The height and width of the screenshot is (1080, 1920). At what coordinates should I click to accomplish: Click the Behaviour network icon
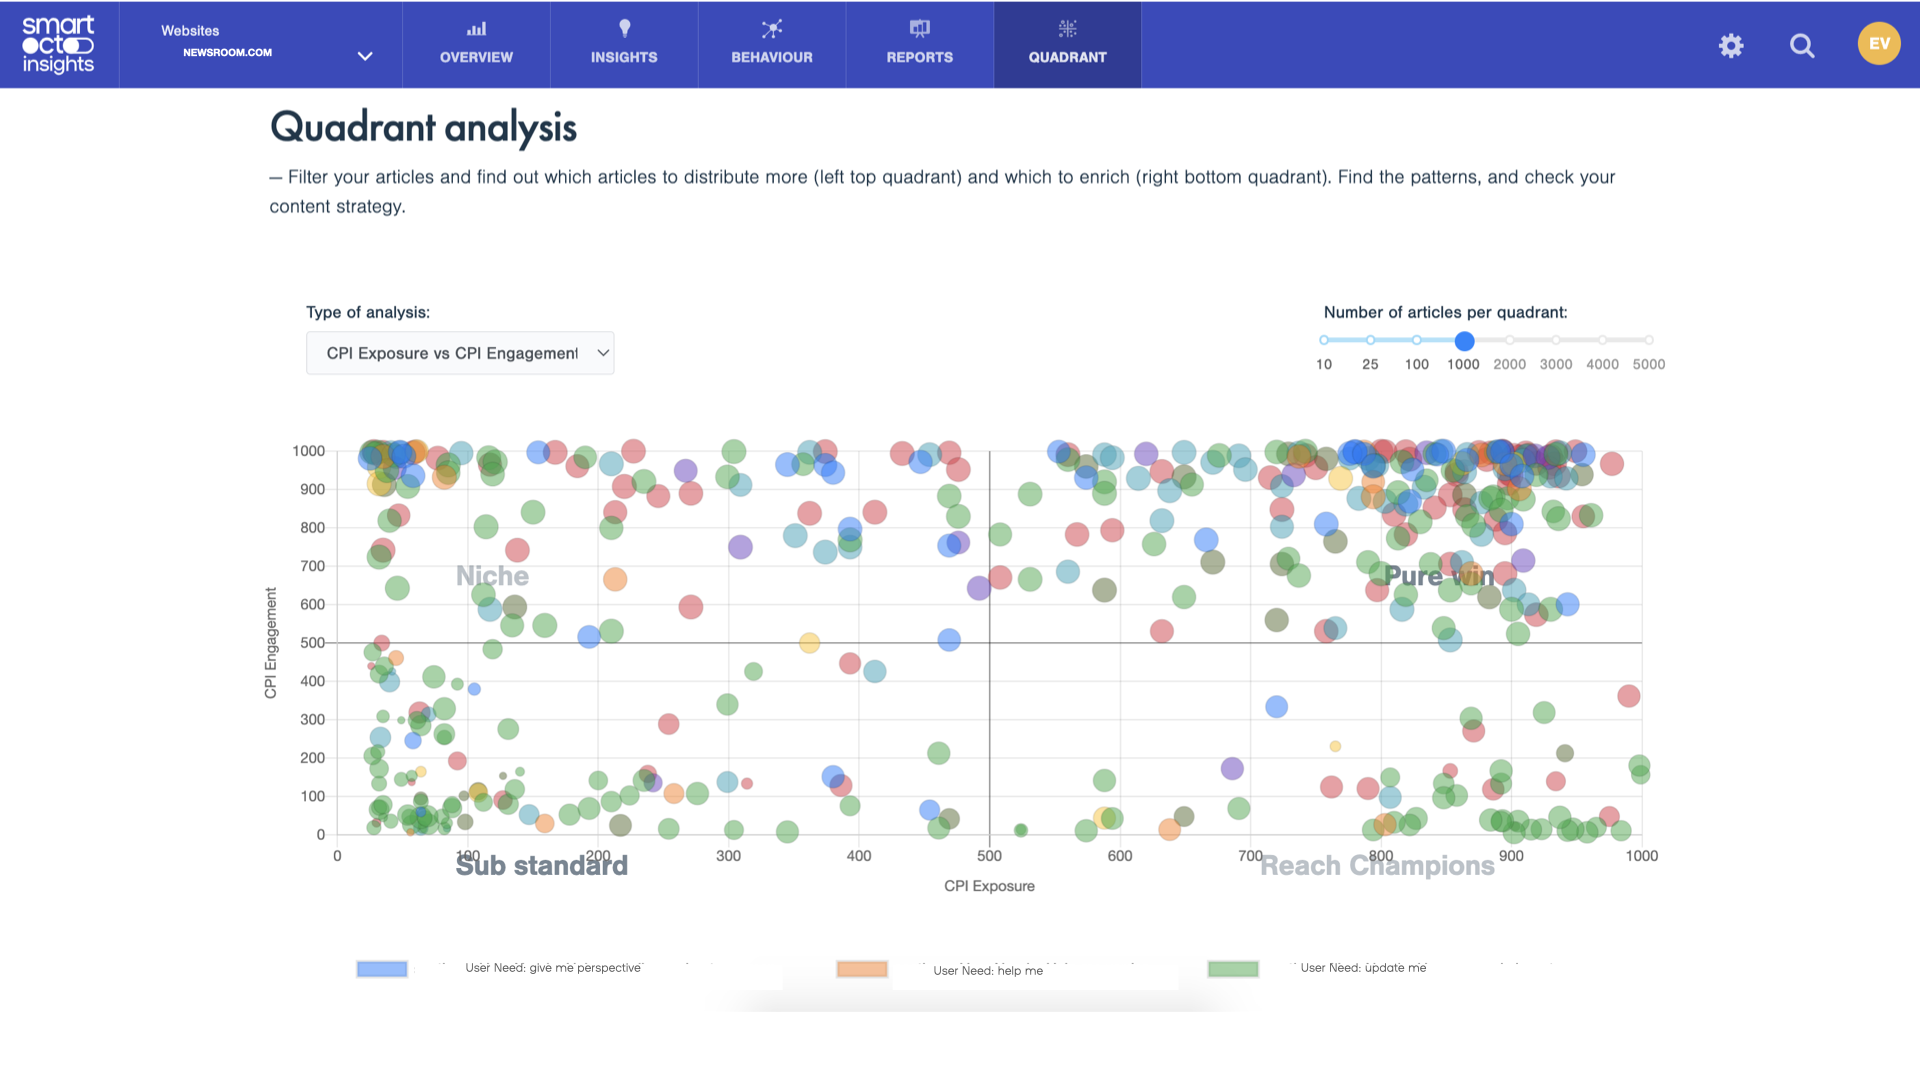[771, 29]
